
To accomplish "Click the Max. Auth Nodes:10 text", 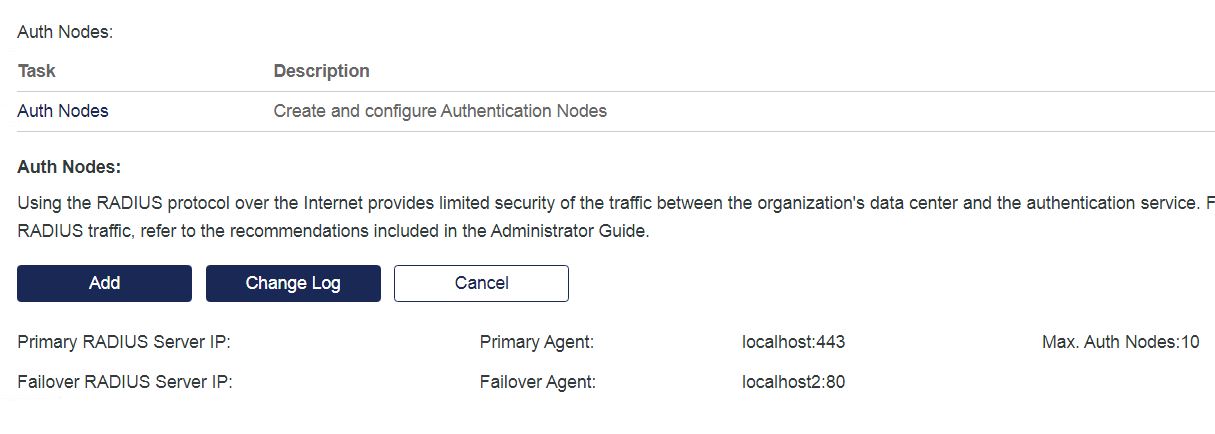I will [x=1120, y=342].
